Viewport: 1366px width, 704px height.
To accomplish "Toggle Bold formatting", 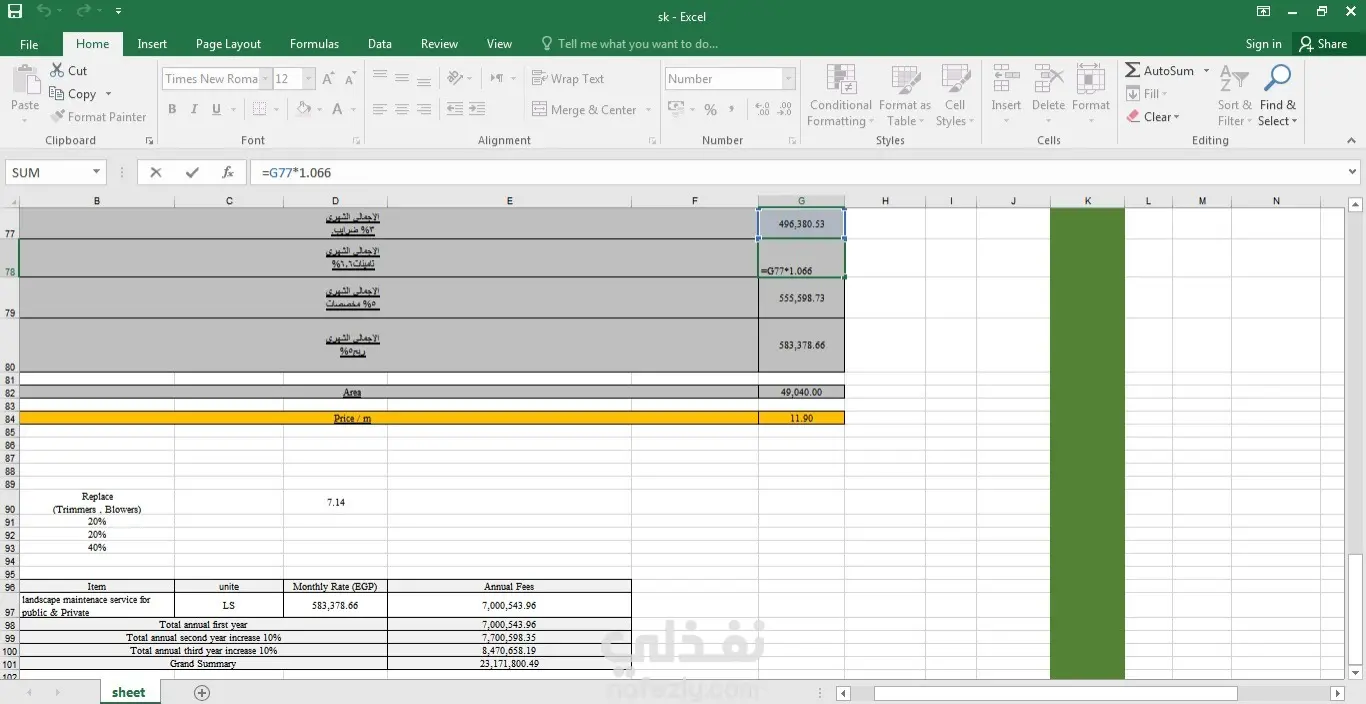I will point(172,109).
